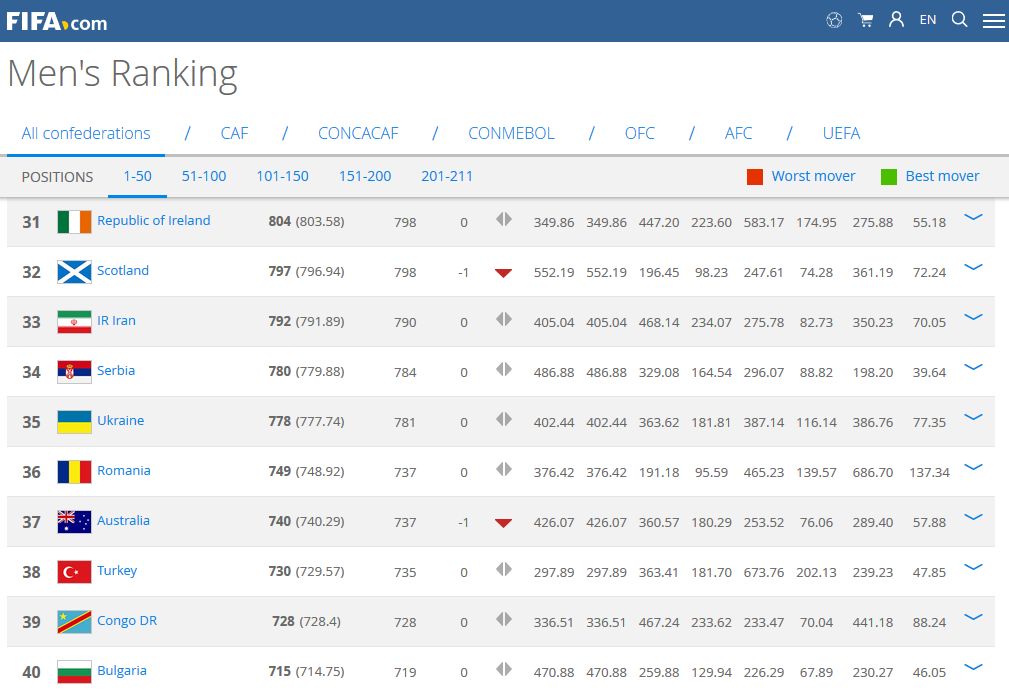Click Romania's no-movement arrows icon
Viewport: 1009px width, 696px height.
click(504, 469)
